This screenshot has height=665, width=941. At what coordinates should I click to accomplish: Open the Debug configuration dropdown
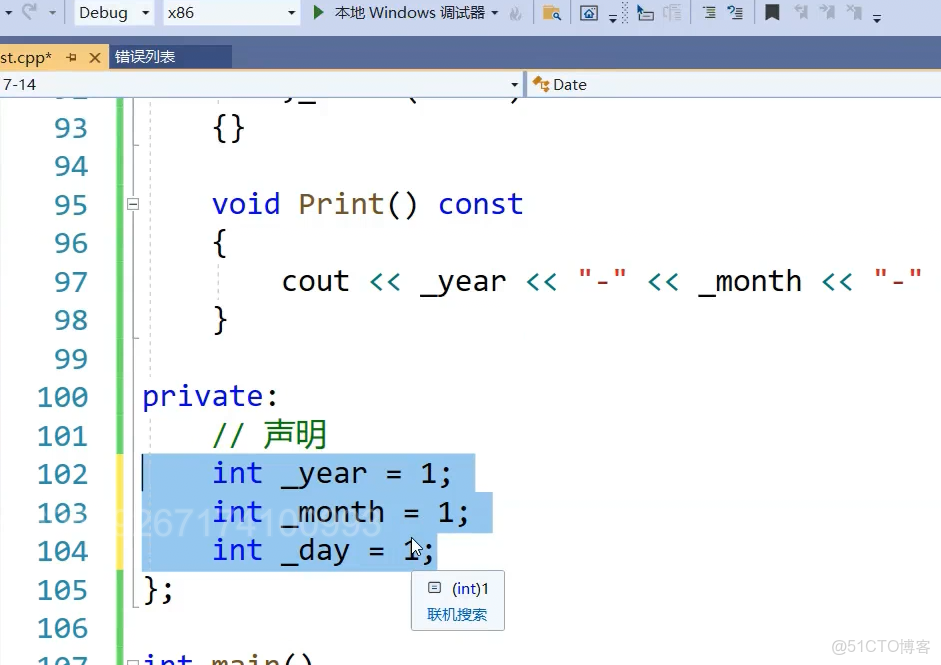[114, 13]
